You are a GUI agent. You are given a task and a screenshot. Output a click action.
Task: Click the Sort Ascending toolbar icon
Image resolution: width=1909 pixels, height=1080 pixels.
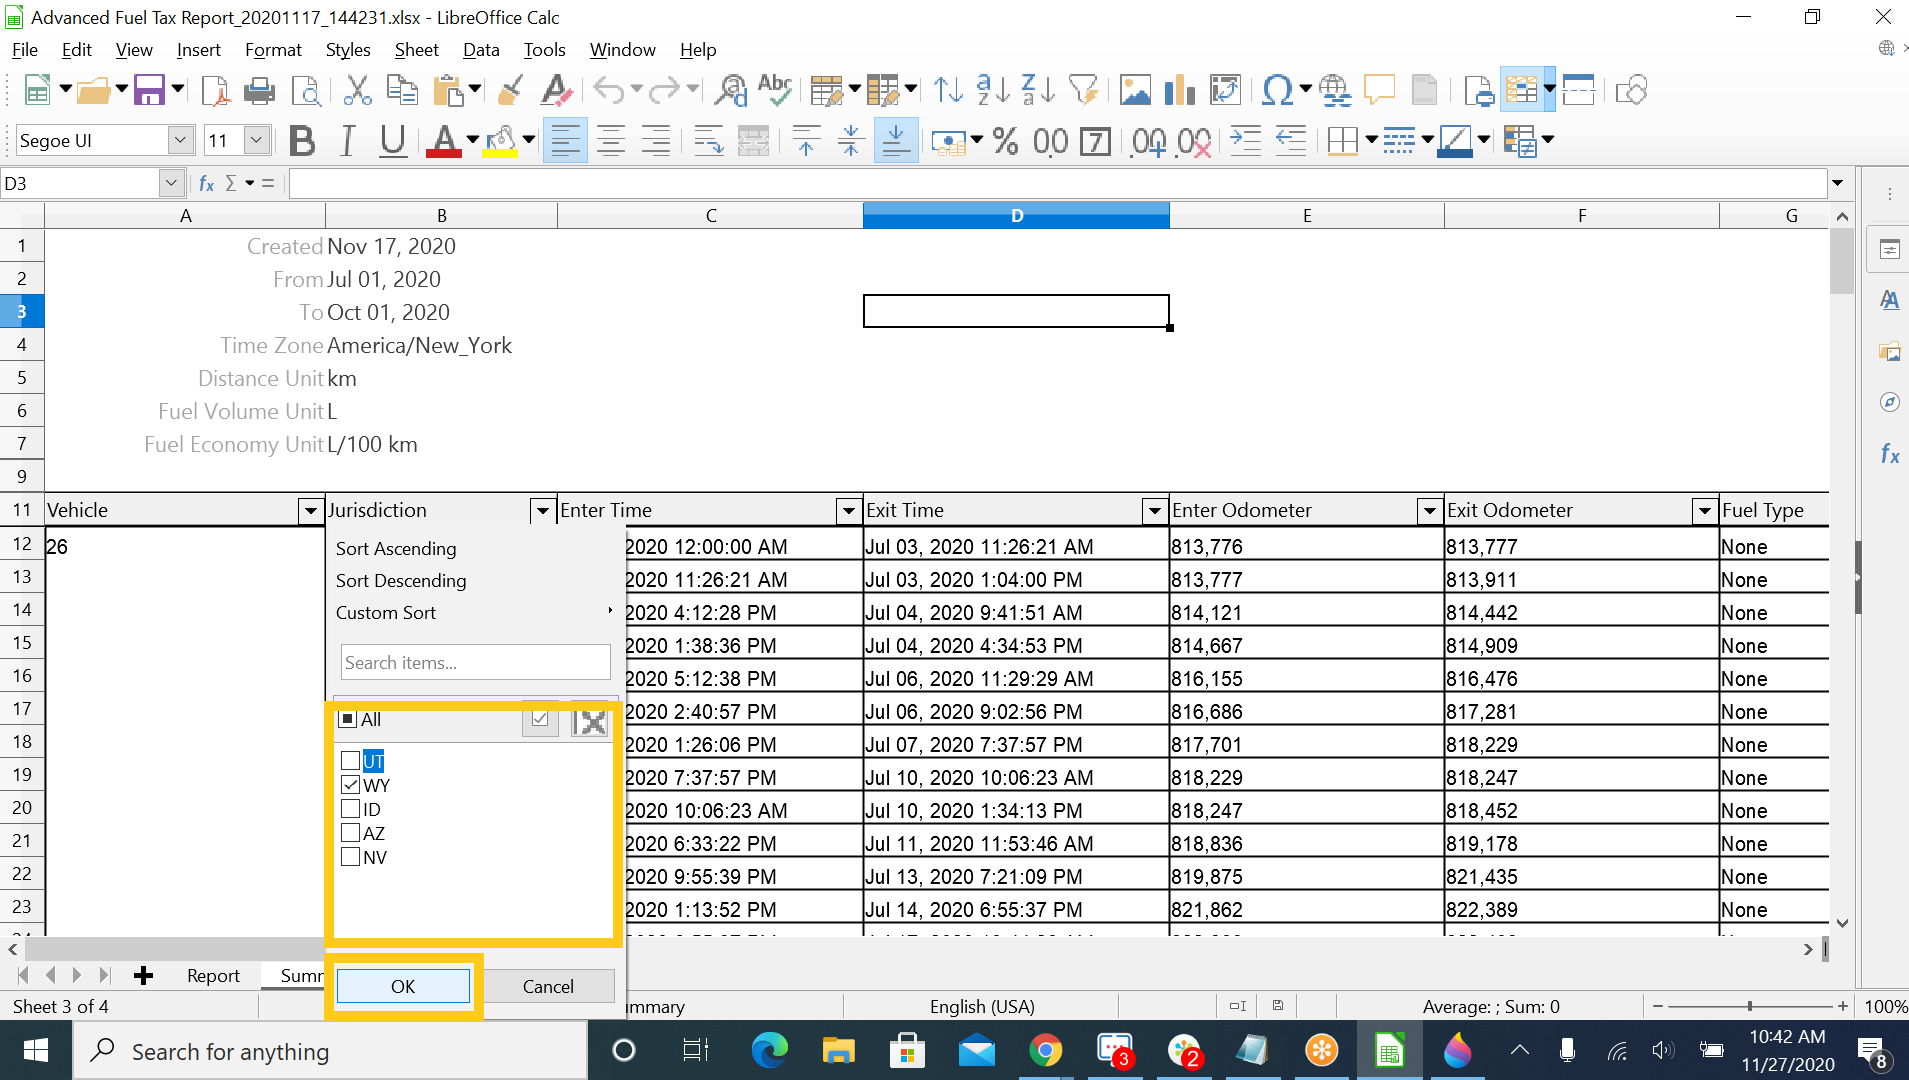[x=993, y=91]
